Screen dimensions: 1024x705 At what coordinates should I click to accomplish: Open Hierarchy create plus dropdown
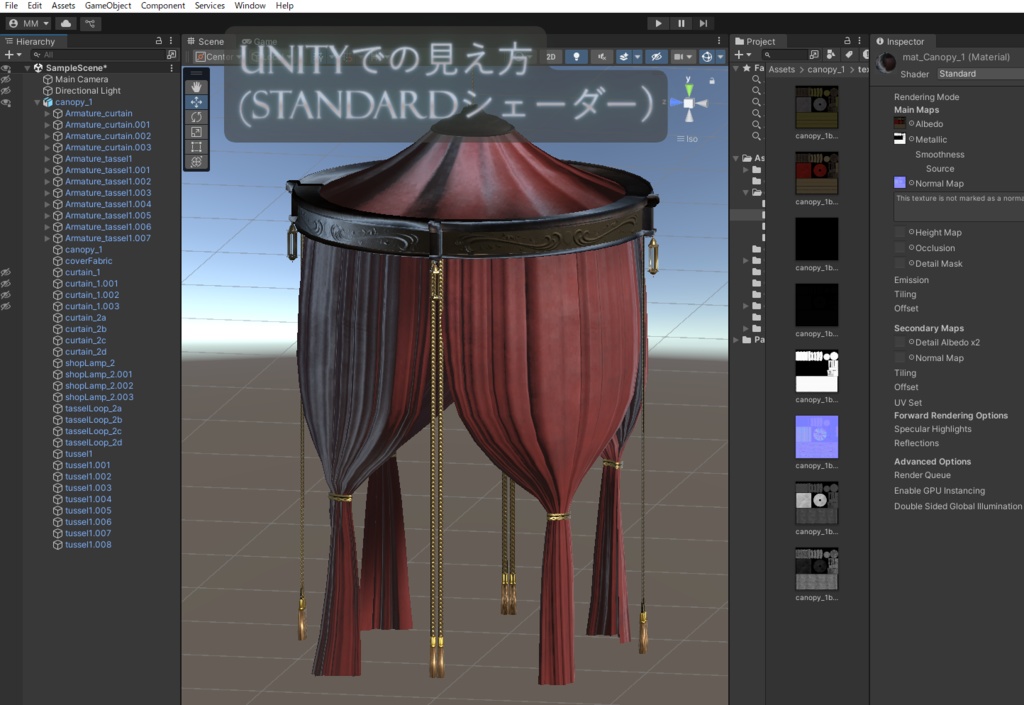(x=13, y=55)
